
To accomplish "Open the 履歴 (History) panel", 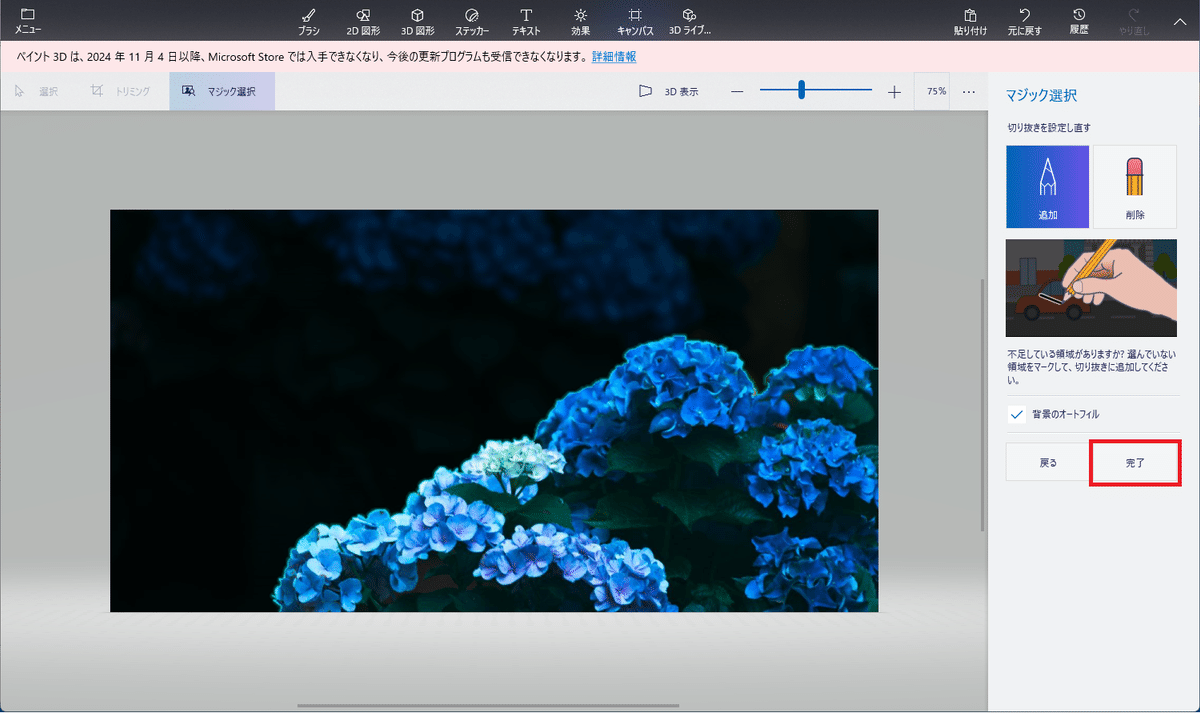I will coord(1079,21).
